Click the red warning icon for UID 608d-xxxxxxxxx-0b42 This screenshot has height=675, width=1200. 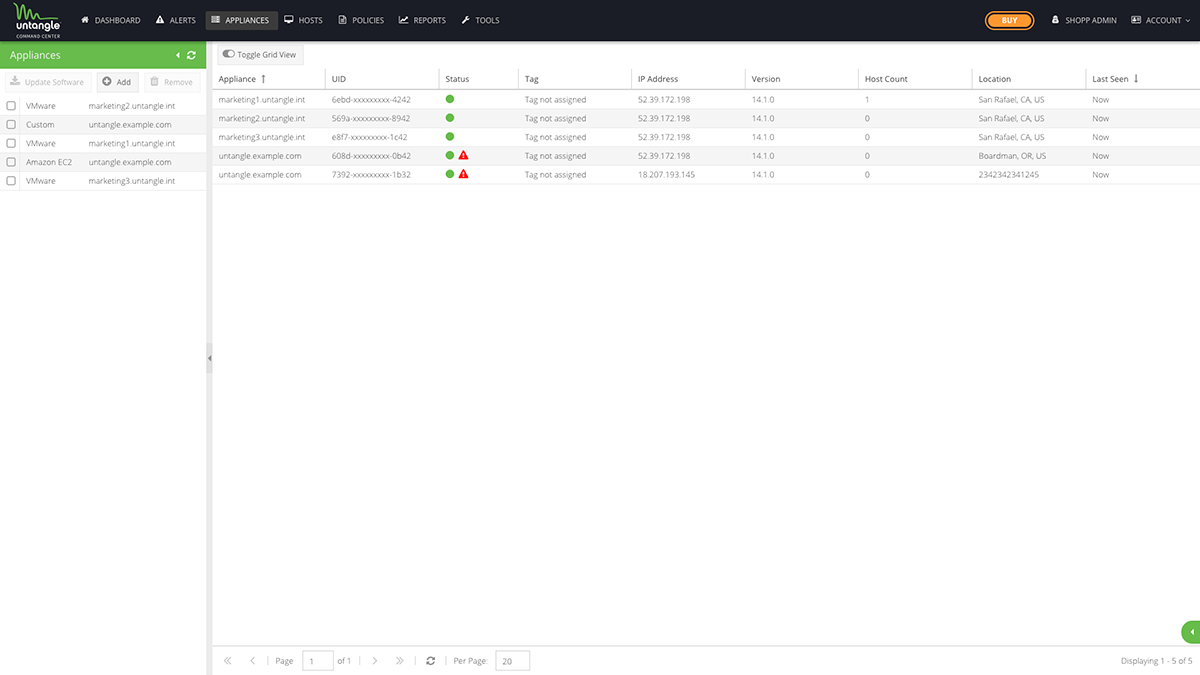click(464, 155)
